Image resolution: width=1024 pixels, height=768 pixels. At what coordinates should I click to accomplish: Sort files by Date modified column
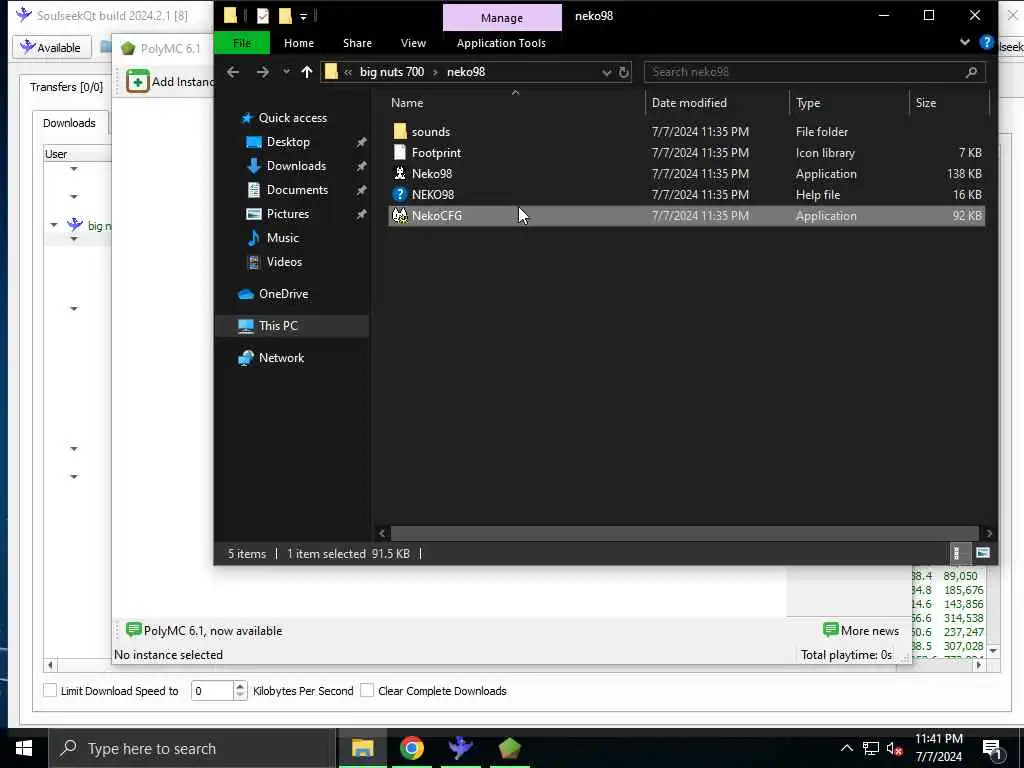coord(689,103)
